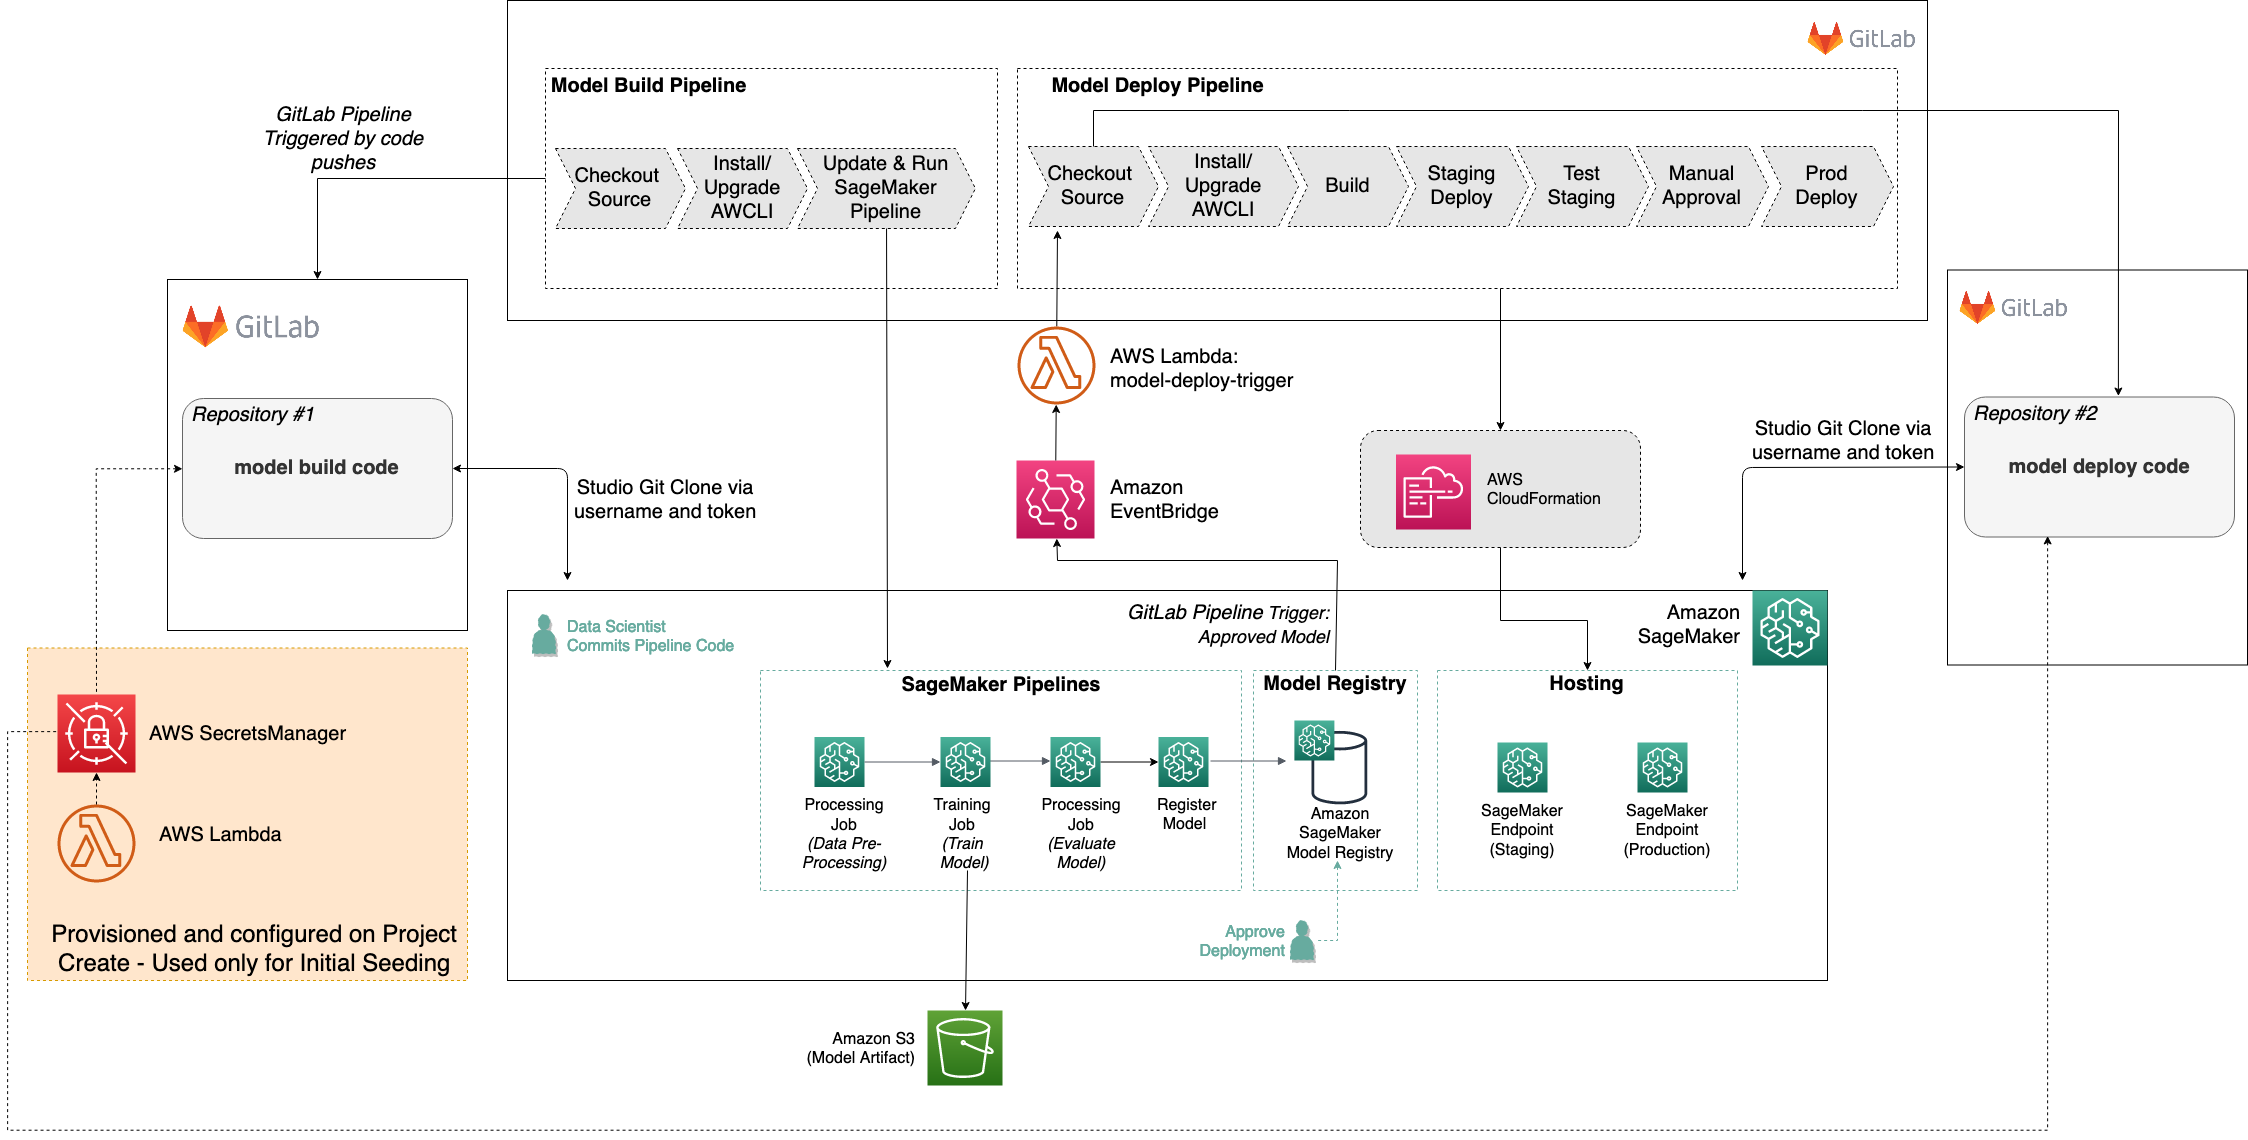Click Checkout Source step in Model Deploy Pipeline
Image resolution: width=2248 pixels, height=1140 pixels.
[1092, 185]
